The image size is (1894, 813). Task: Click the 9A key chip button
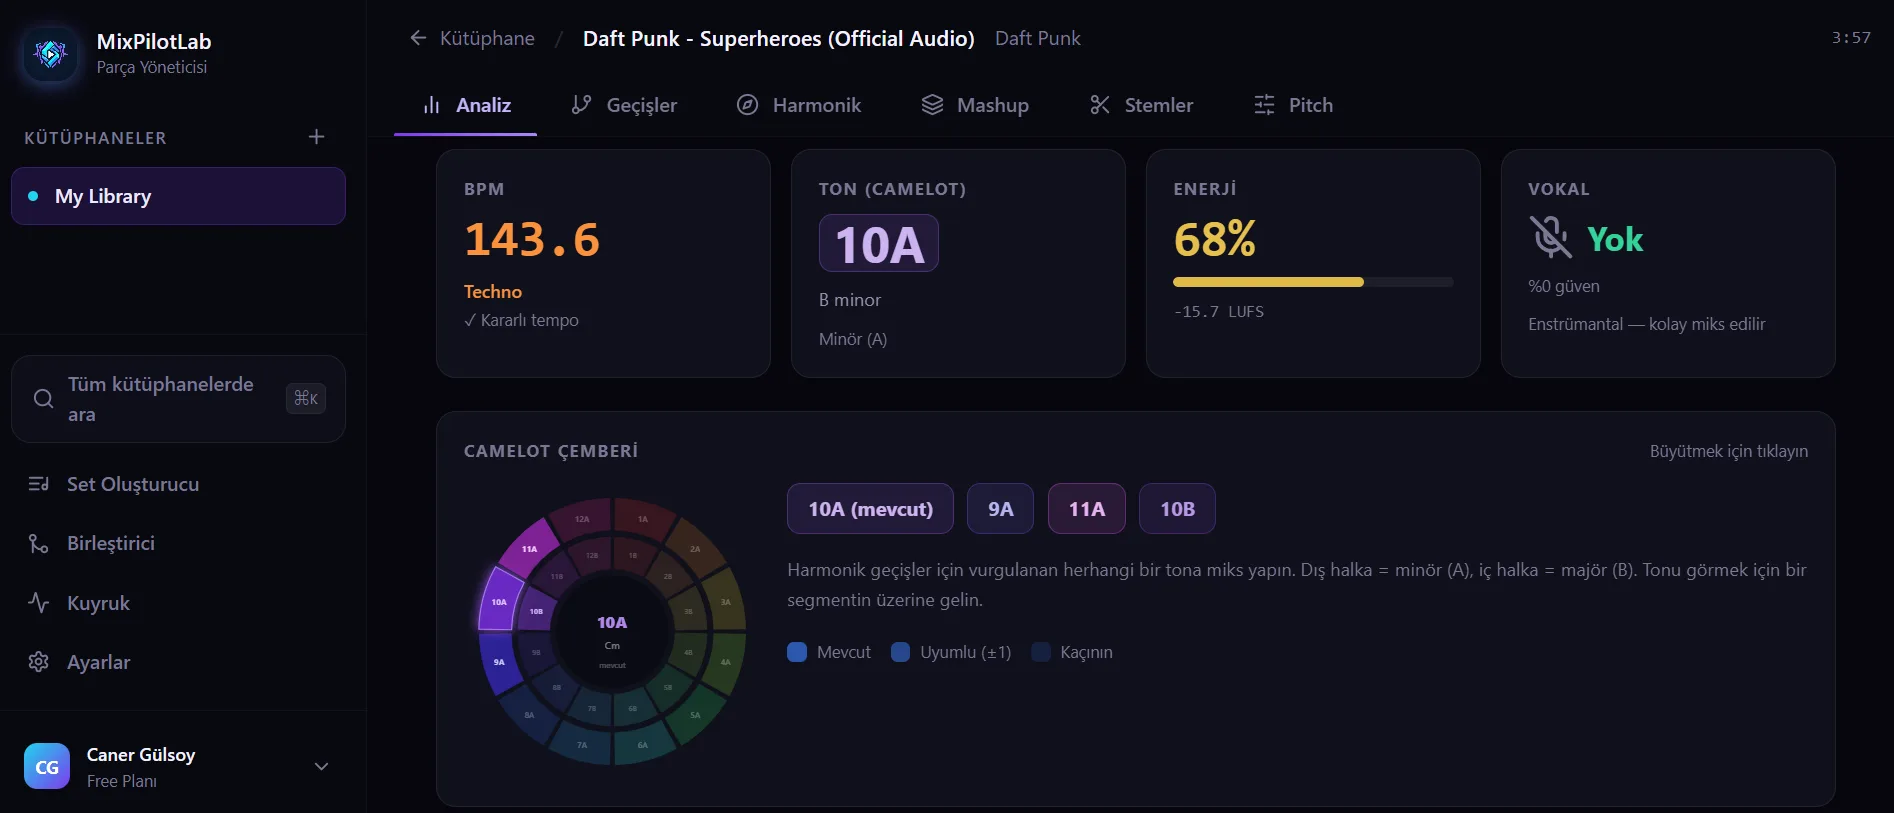1000,509
